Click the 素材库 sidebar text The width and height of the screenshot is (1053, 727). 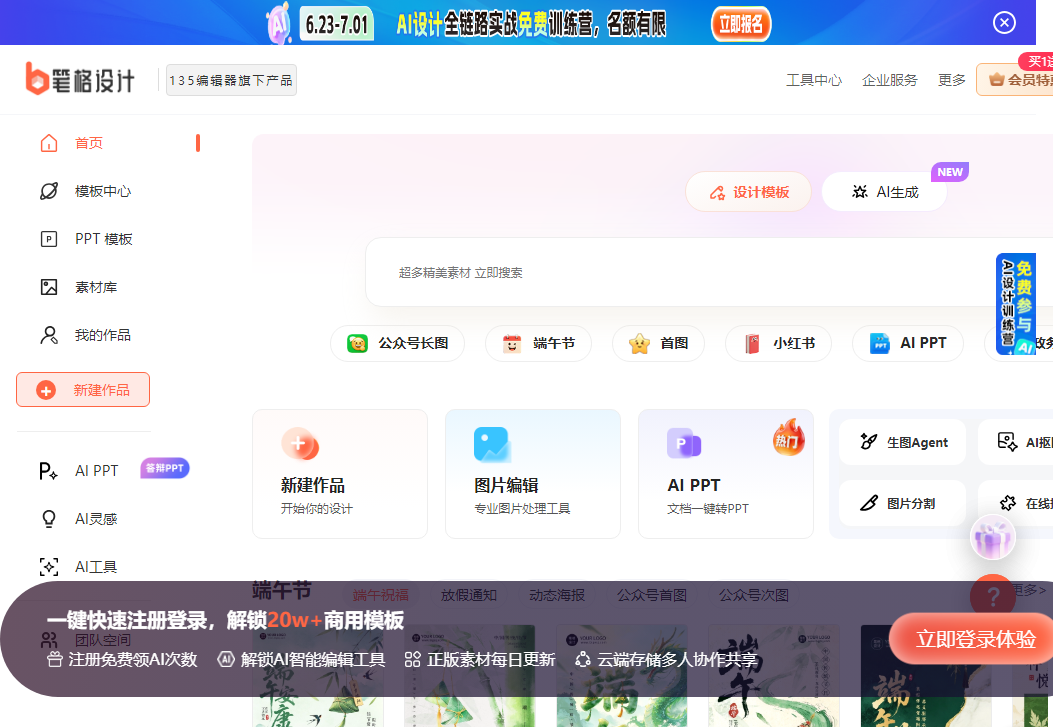click(96, 287)
